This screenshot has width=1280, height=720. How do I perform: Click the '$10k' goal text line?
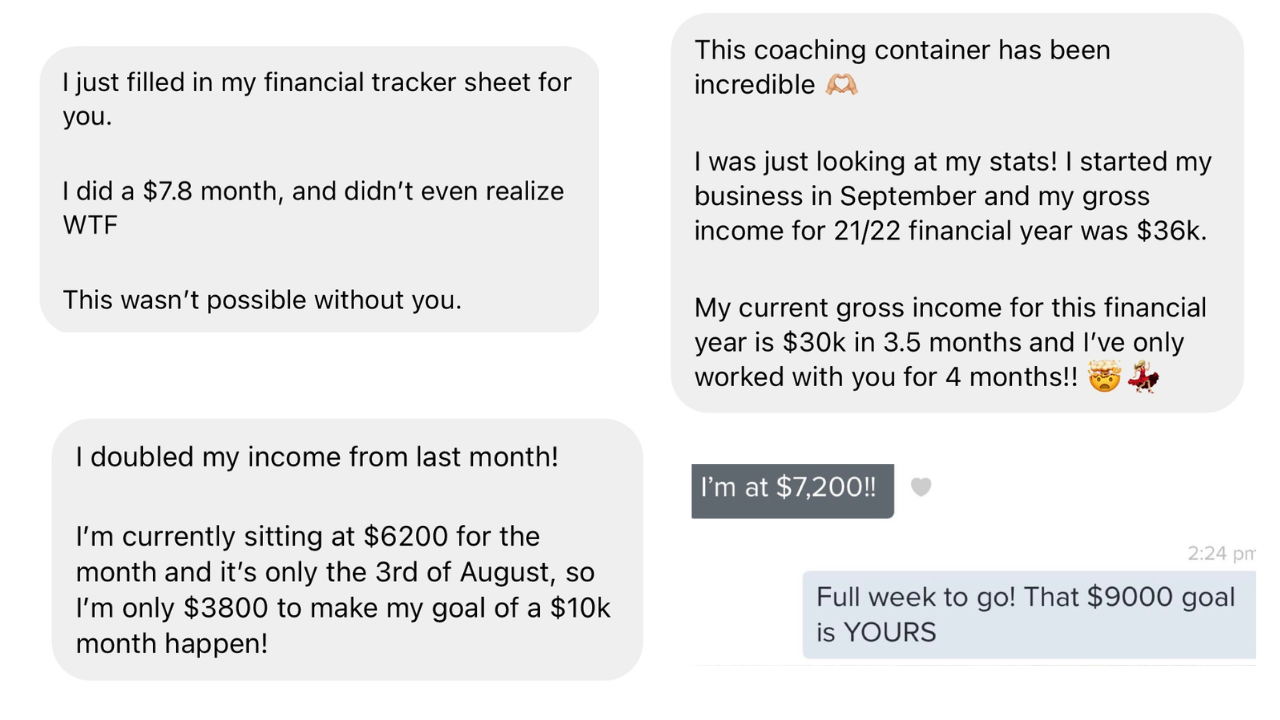click(x=343, y=608)
